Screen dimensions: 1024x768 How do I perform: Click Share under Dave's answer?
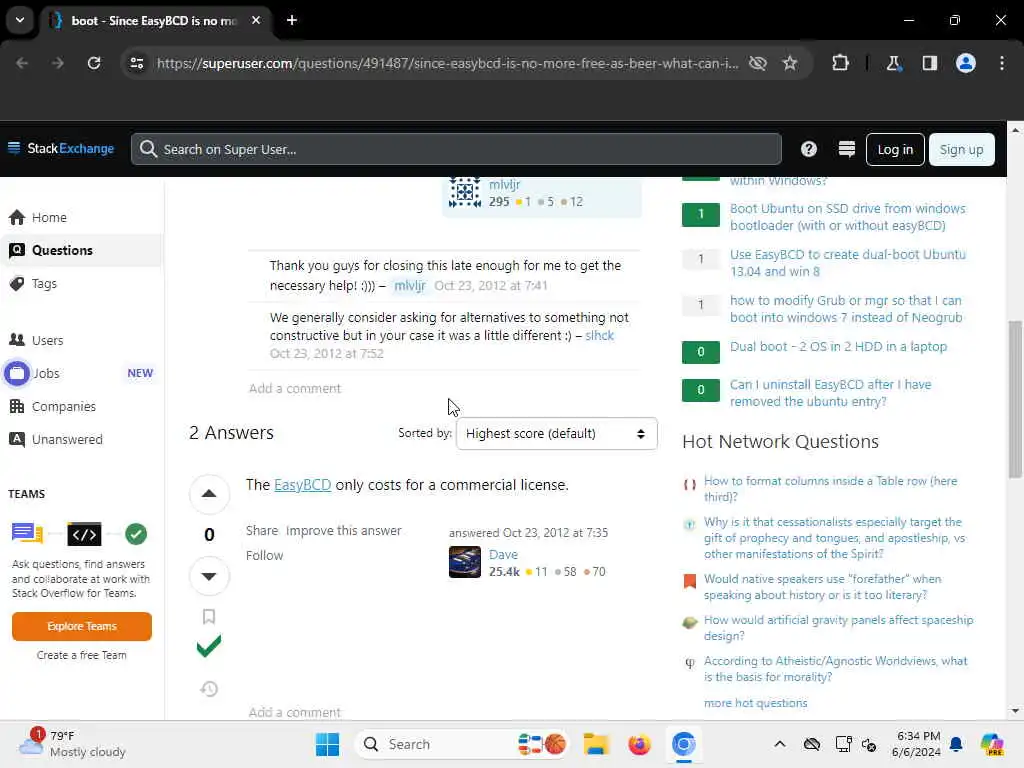click(262, 531)
